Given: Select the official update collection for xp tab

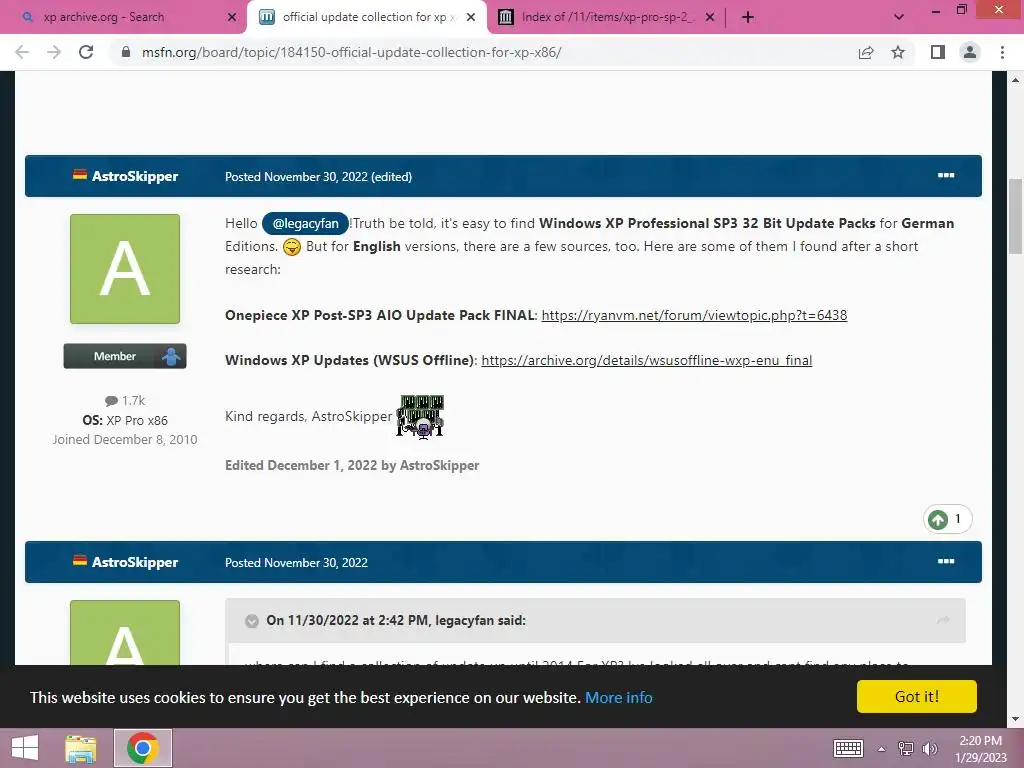Looking at the screenshot, I should [x=366, y=17].
